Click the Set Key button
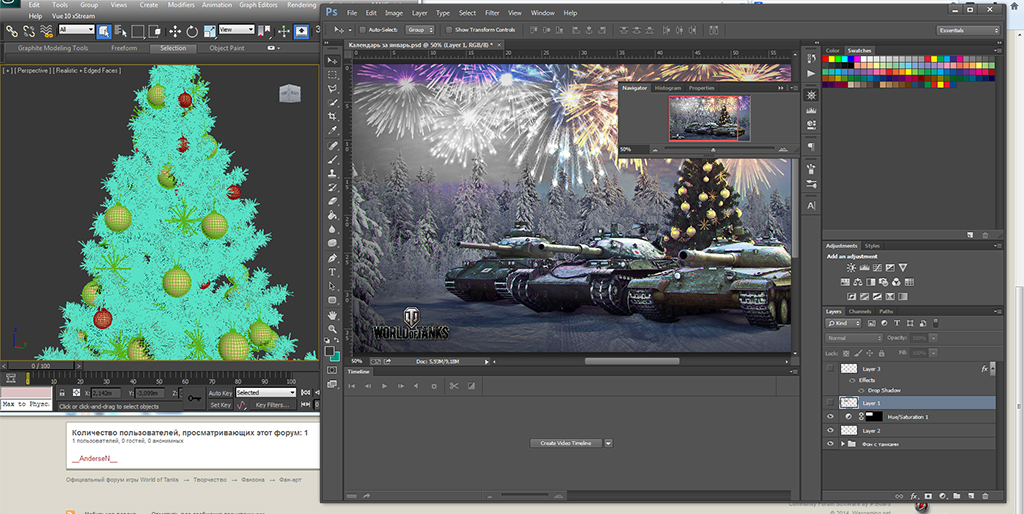The height and width of the screenshot is (514, 1024). pos(220,405)
